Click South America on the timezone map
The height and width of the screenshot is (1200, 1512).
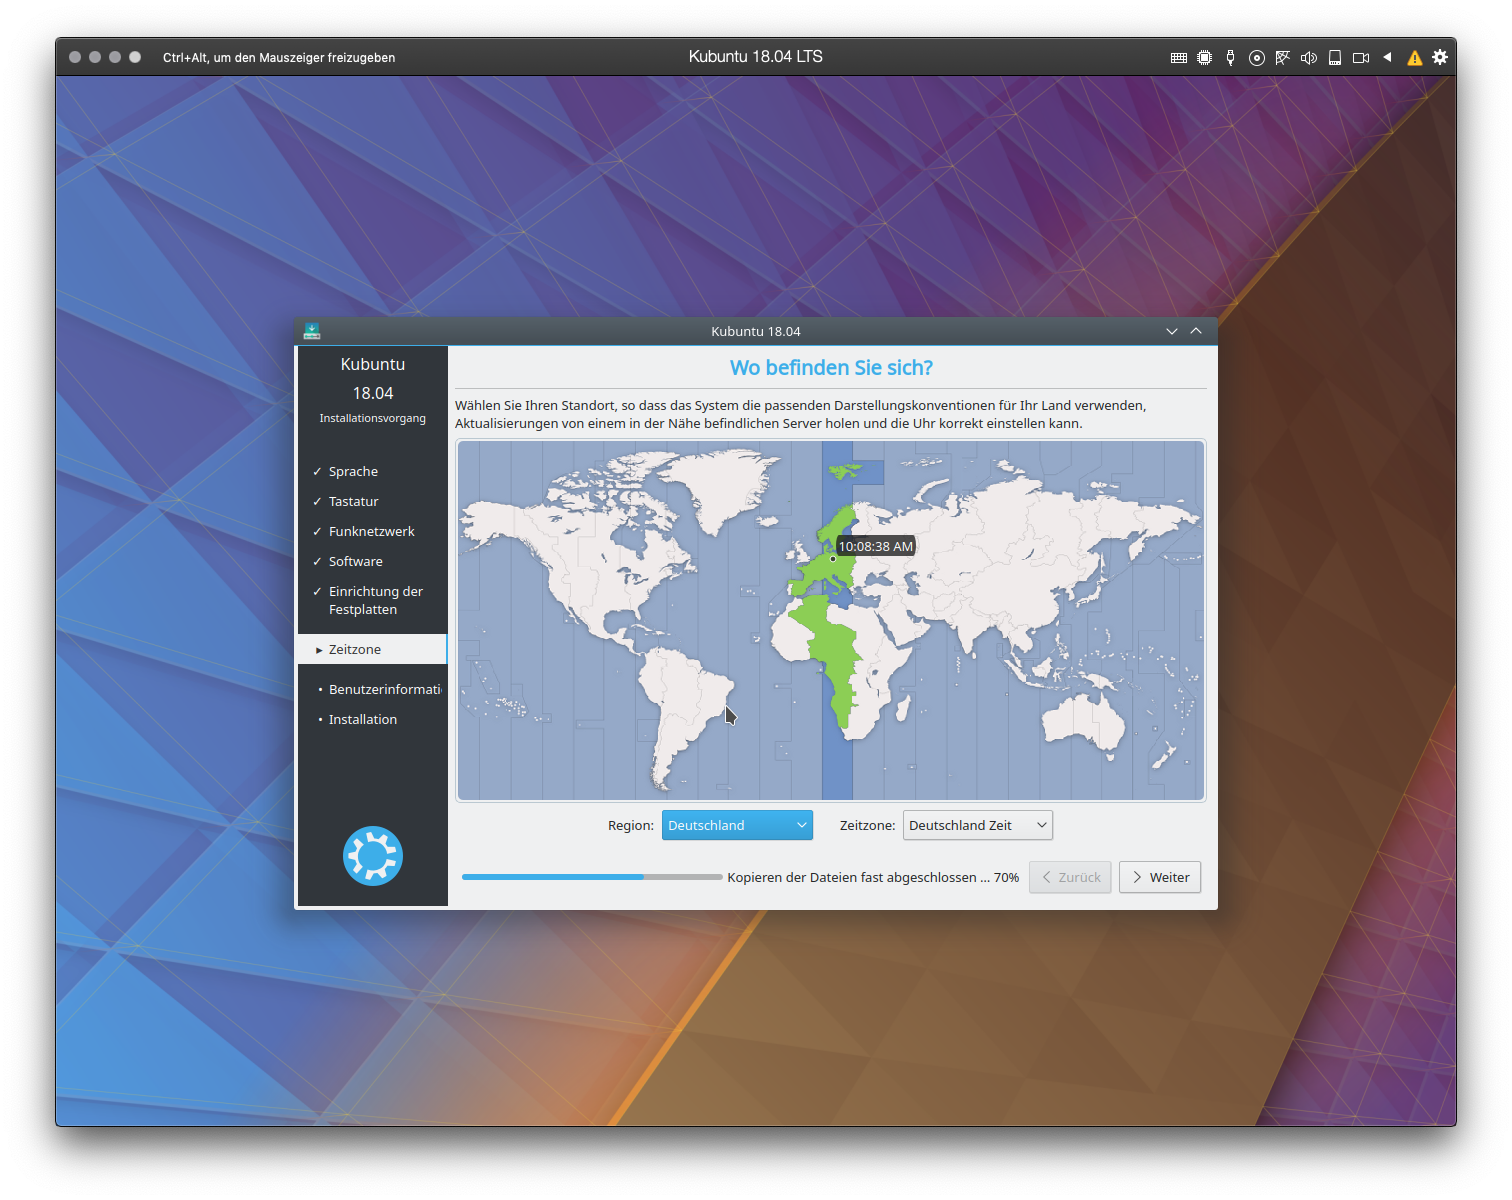pos(684,705)
